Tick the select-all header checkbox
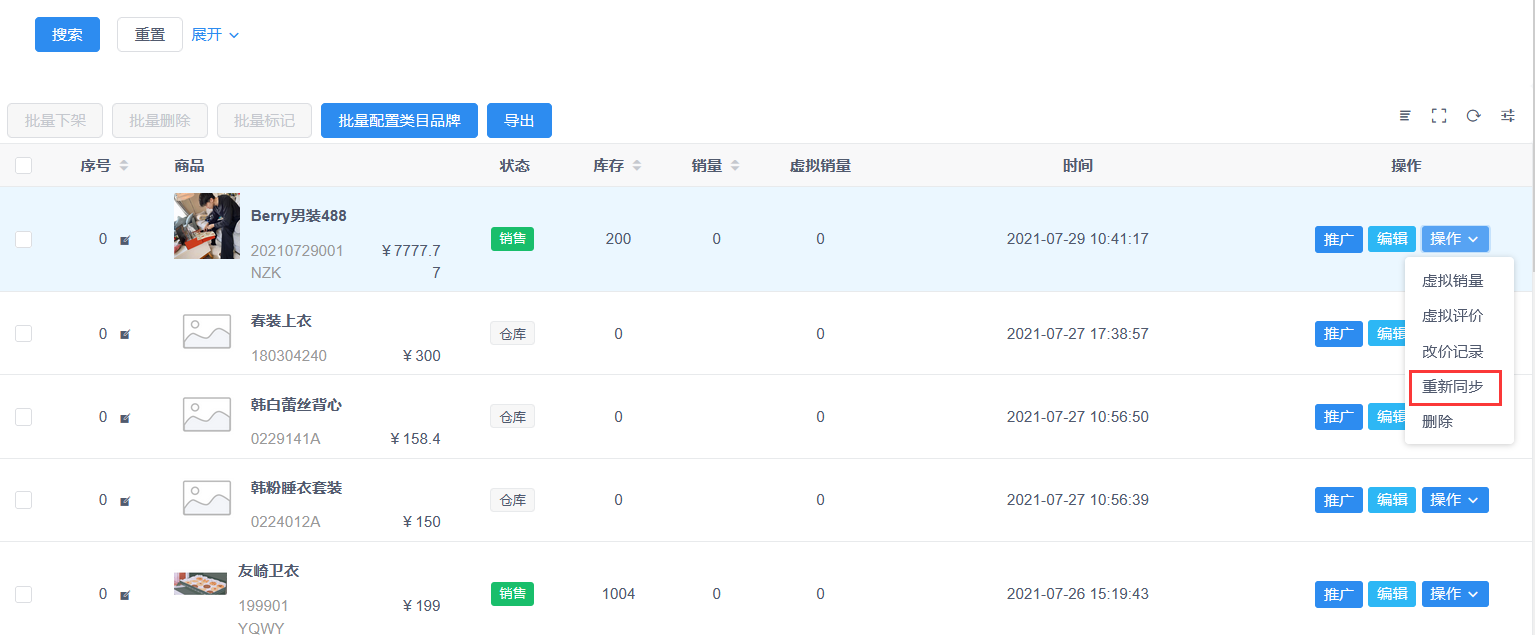 coord(24,166)
